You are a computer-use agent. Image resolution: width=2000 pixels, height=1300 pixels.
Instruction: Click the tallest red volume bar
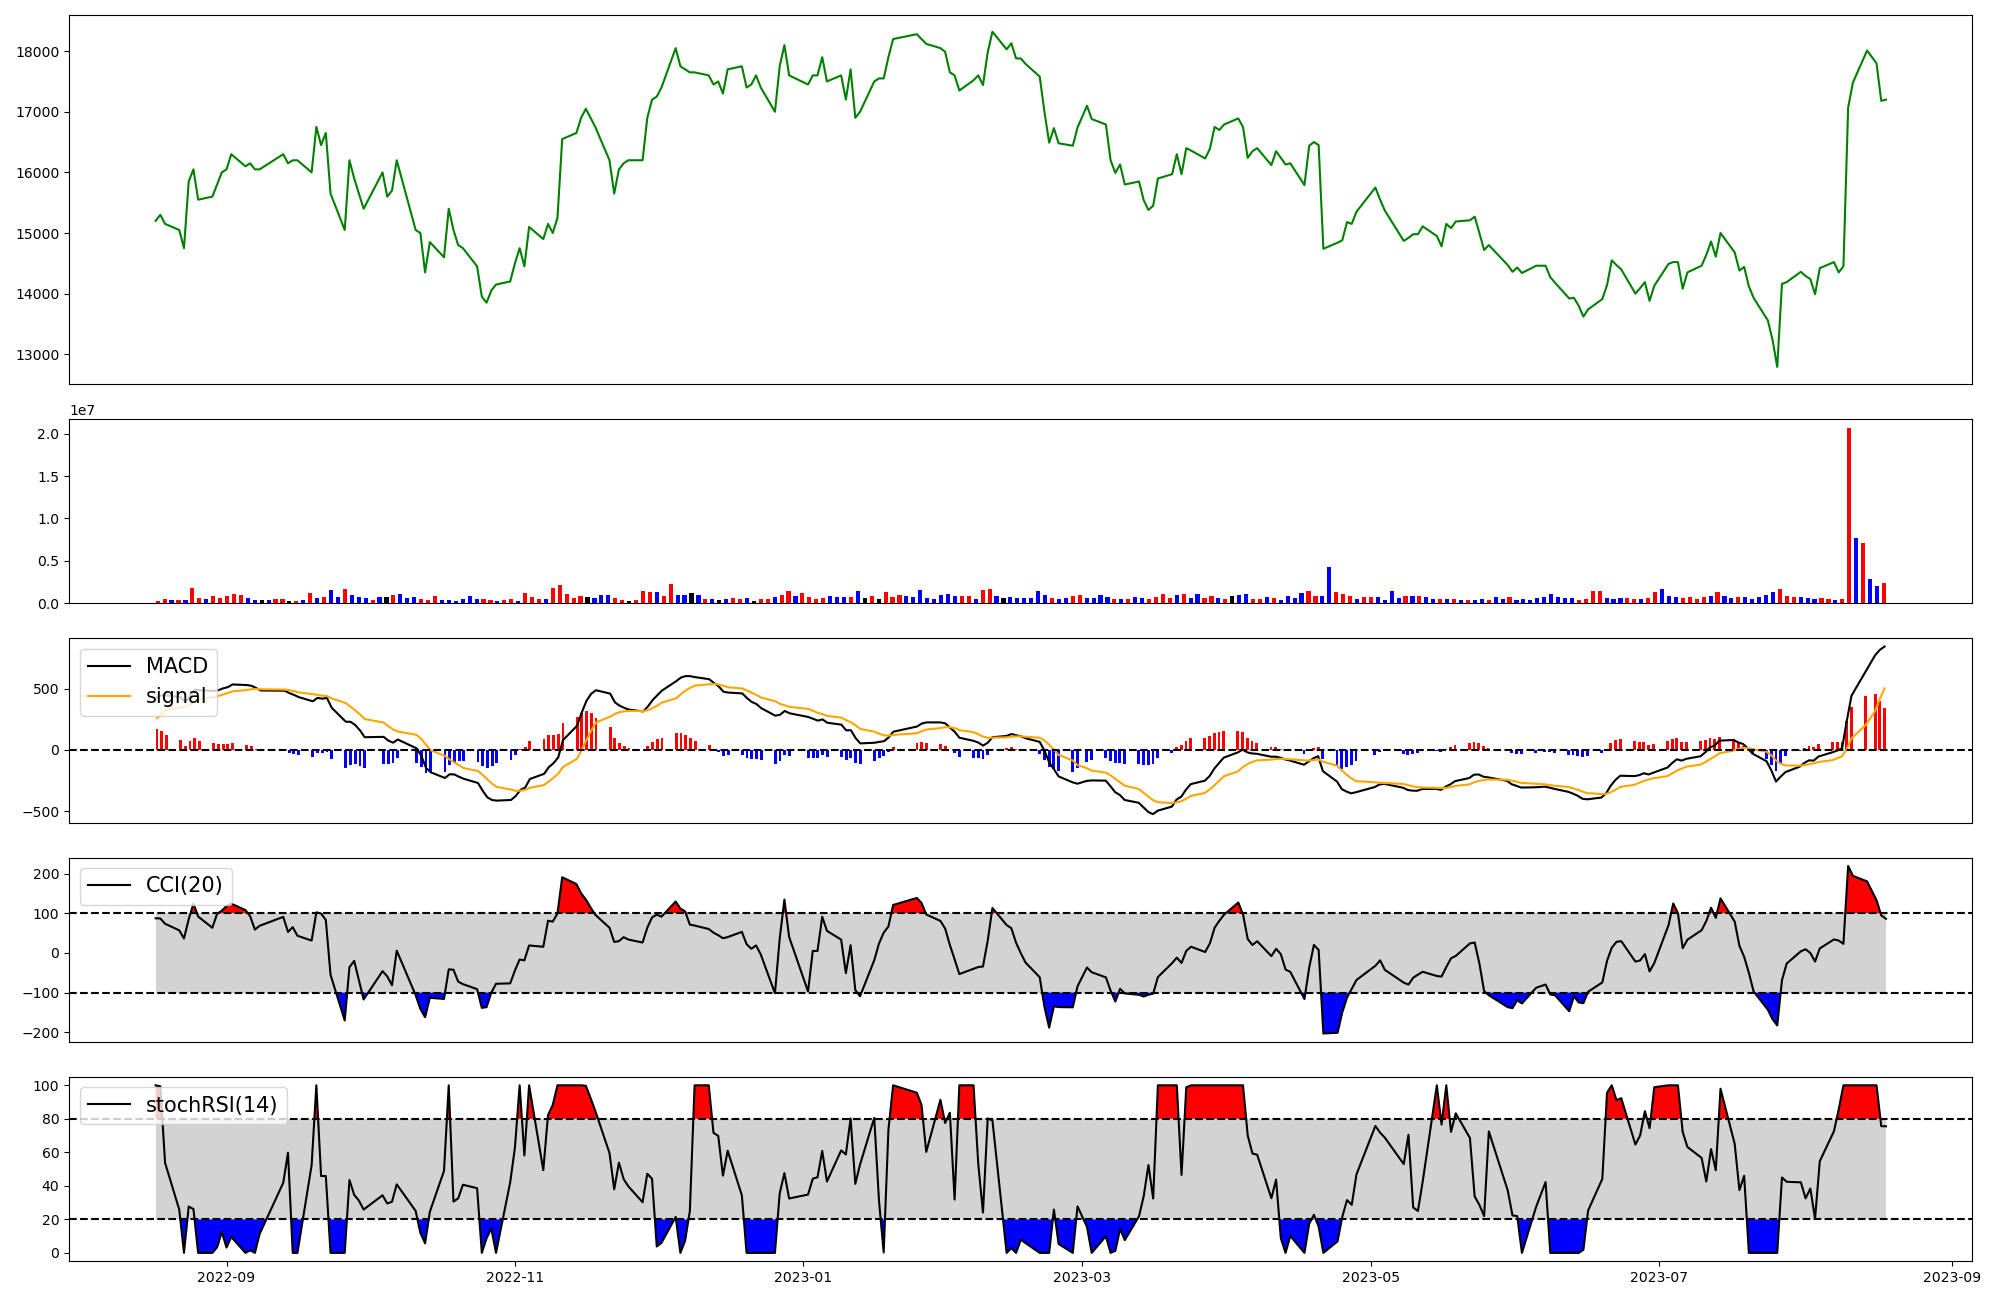click(1849, 515)
